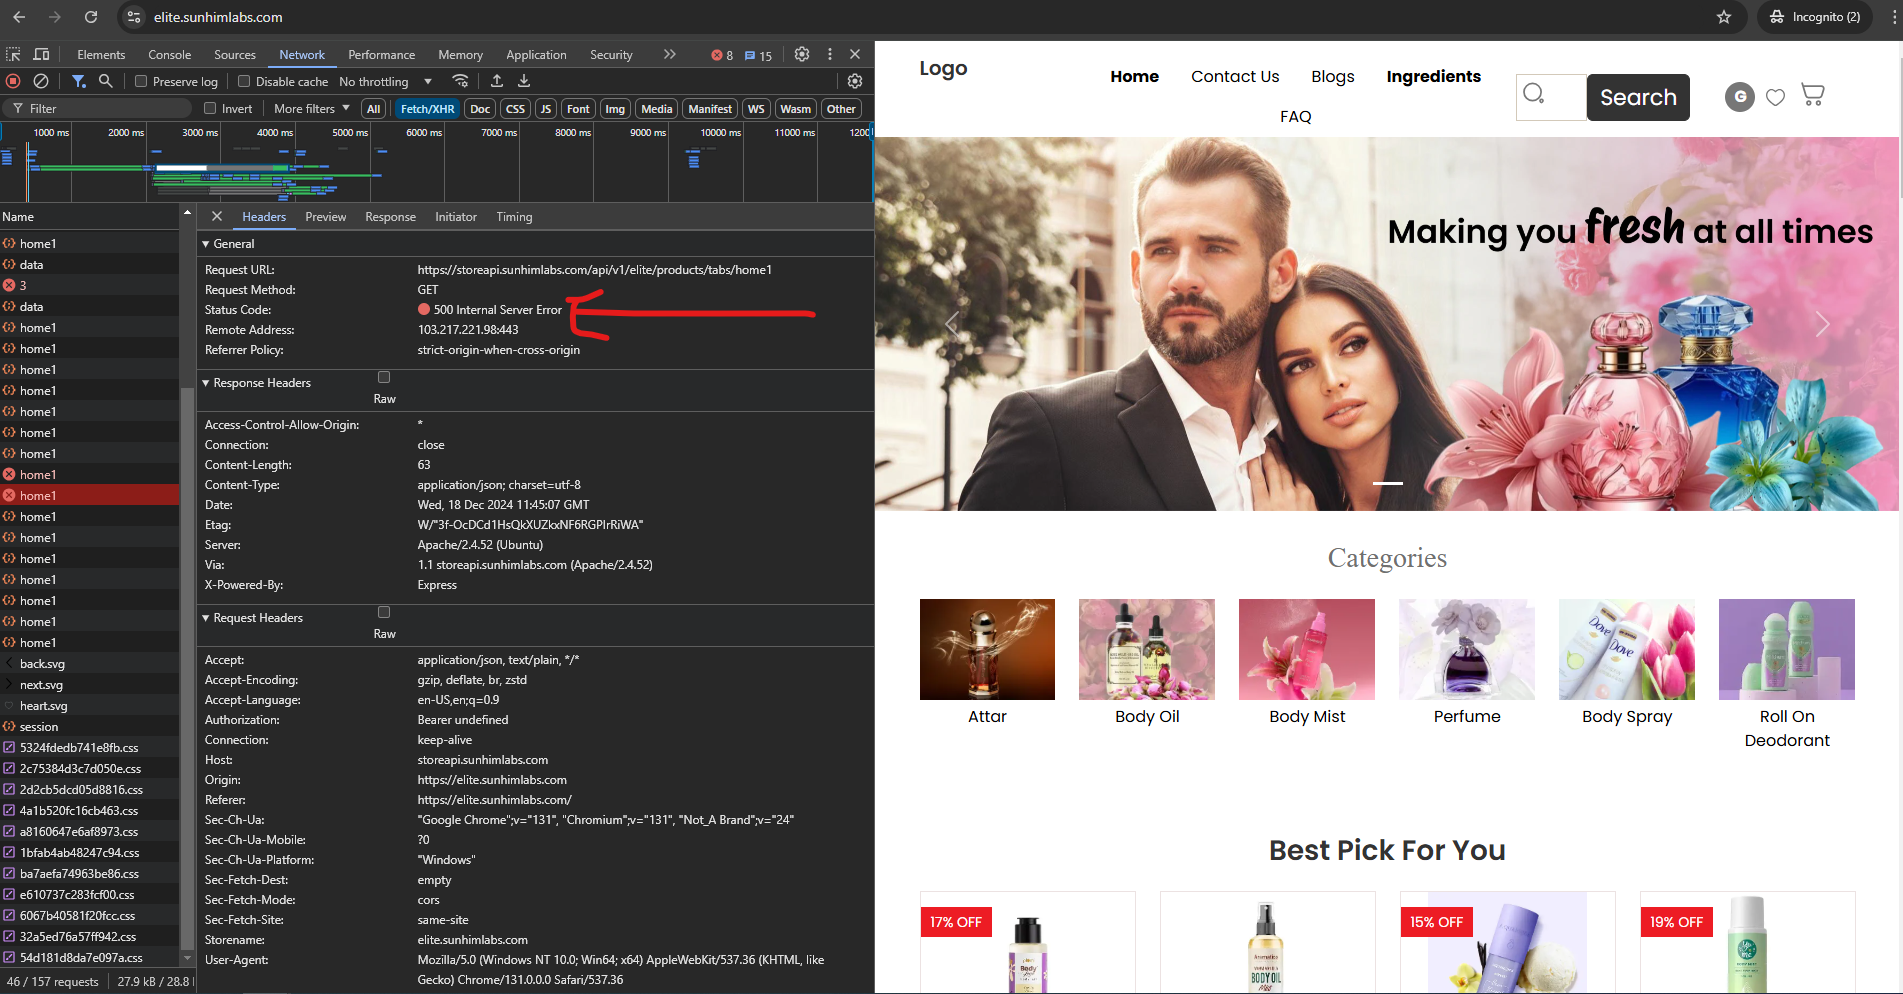Switch to the Preview tab

[x=326, y=217]
